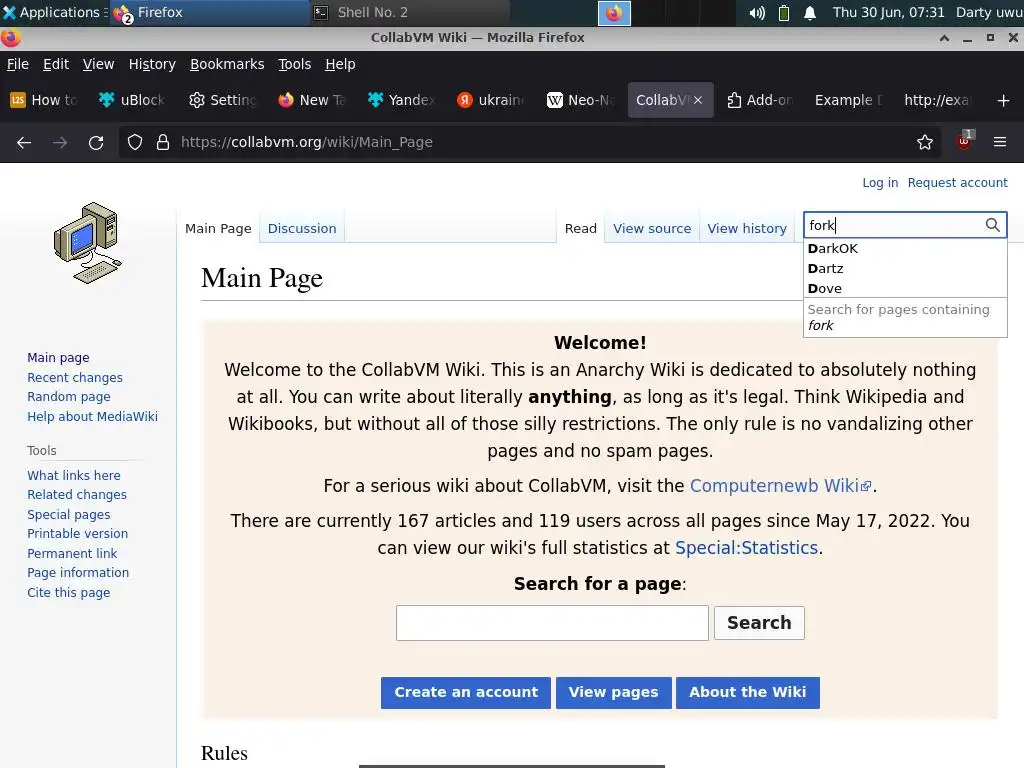
Task: Open Recent changes in sidebar
Action: tap(74, 377)
